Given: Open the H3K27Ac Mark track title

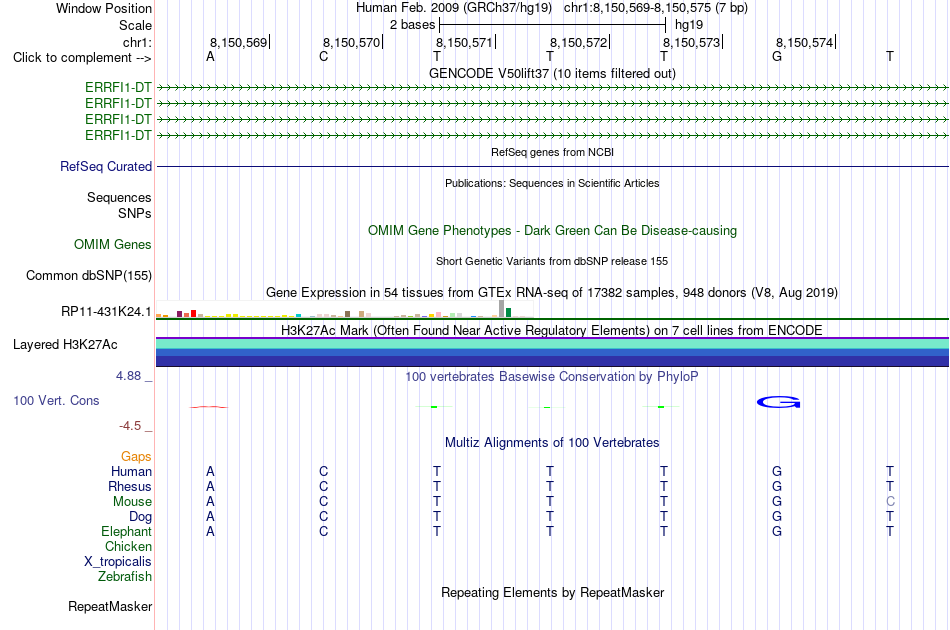Looking at the screenshot, I should 552,330.
